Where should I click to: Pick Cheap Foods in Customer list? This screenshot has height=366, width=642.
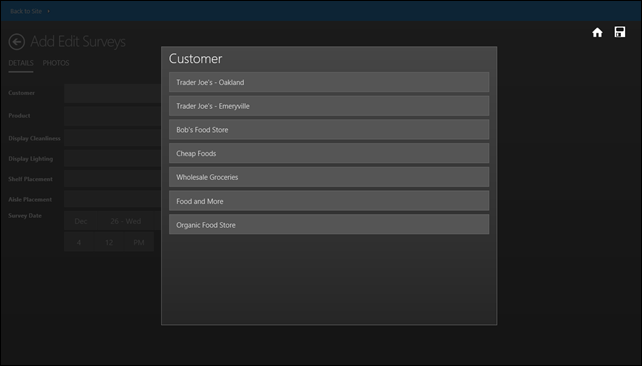click(x=329, y=154)
